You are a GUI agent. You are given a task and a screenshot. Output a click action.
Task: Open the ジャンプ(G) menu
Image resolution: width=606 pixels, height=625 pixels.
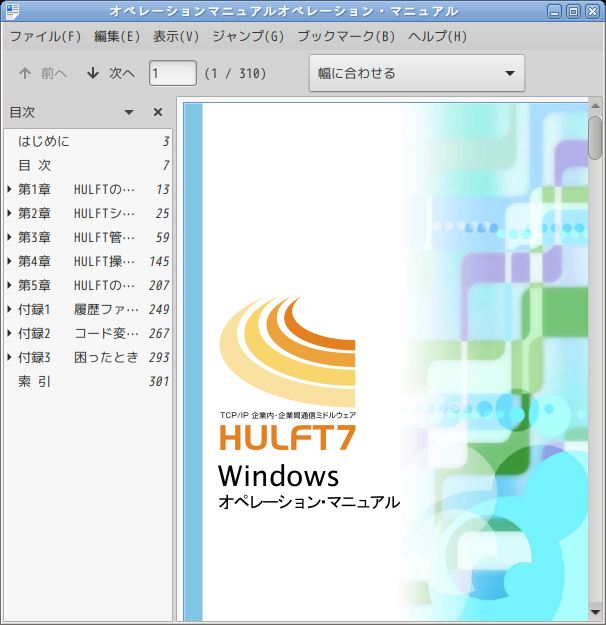point(248,37)
